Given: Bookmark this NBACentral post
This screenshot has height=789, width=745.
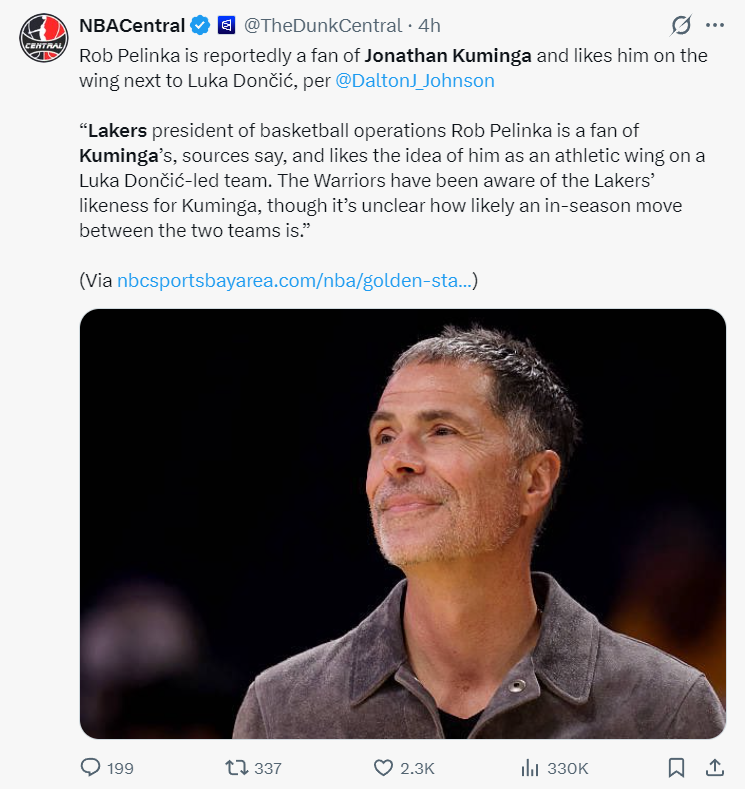Looking at the screenshot, I should tap(676, 767).
